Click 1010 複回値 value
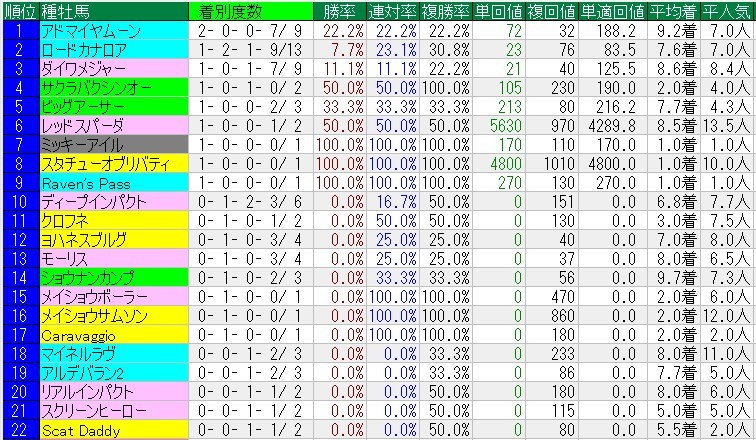Image resolution: width=756 pixels, height=440 pixels. click(x=559, y=164)
